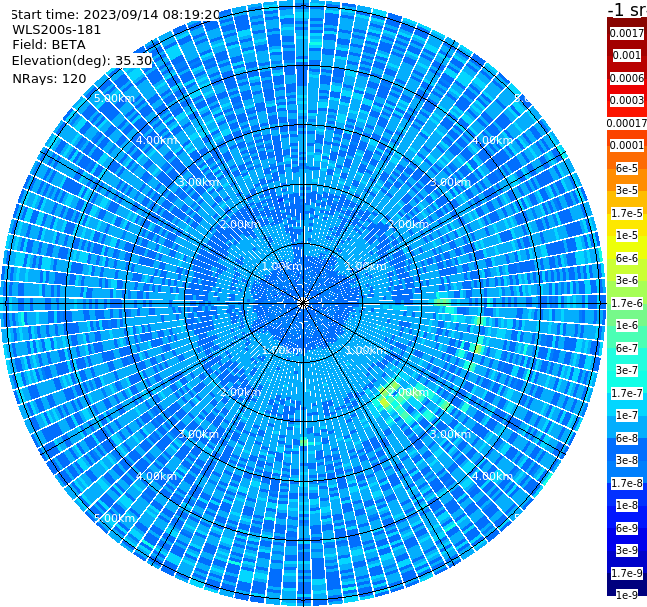647x607 pixels.
Task: Click the lower-left 2.00km range ring label
Action: tap(240, 392)
